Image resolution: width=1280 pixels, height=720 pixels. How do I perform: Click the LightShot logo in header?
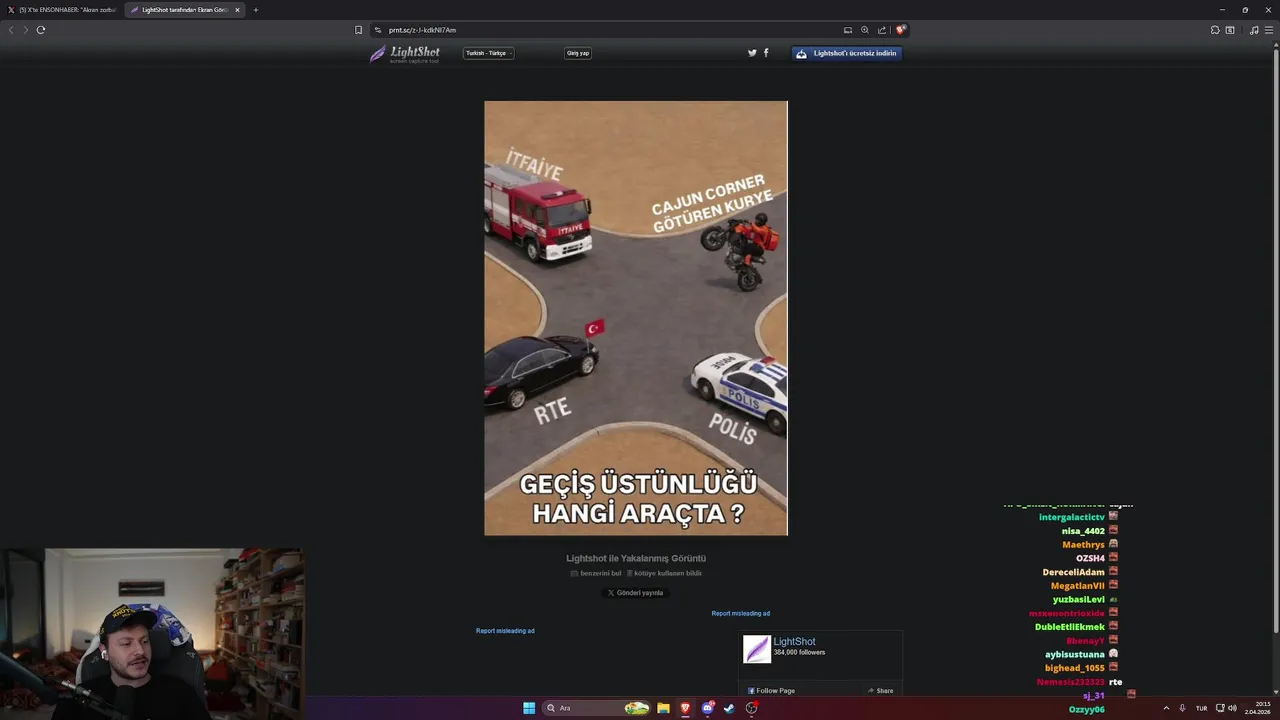pyautogui.click(x=405, y=54)
